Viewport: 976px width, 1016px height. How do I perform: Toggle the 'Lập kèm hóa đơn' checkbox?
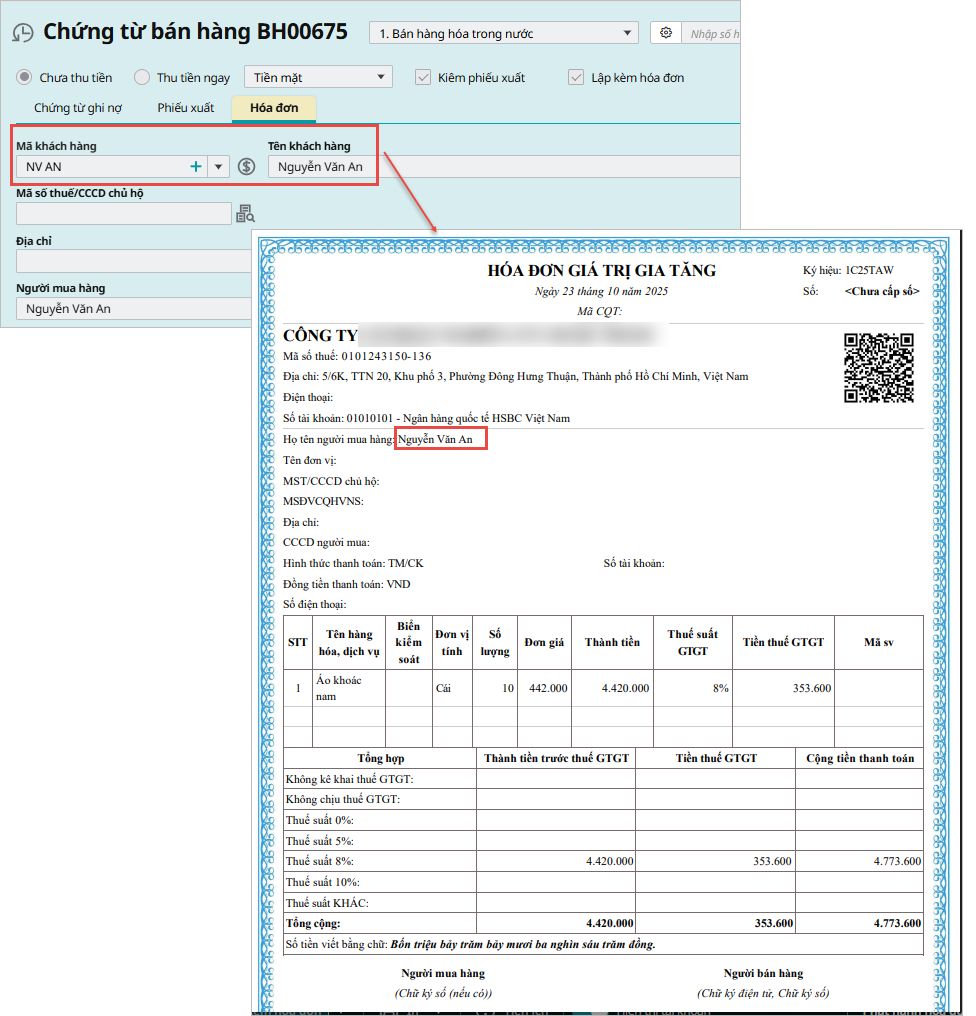575,77
